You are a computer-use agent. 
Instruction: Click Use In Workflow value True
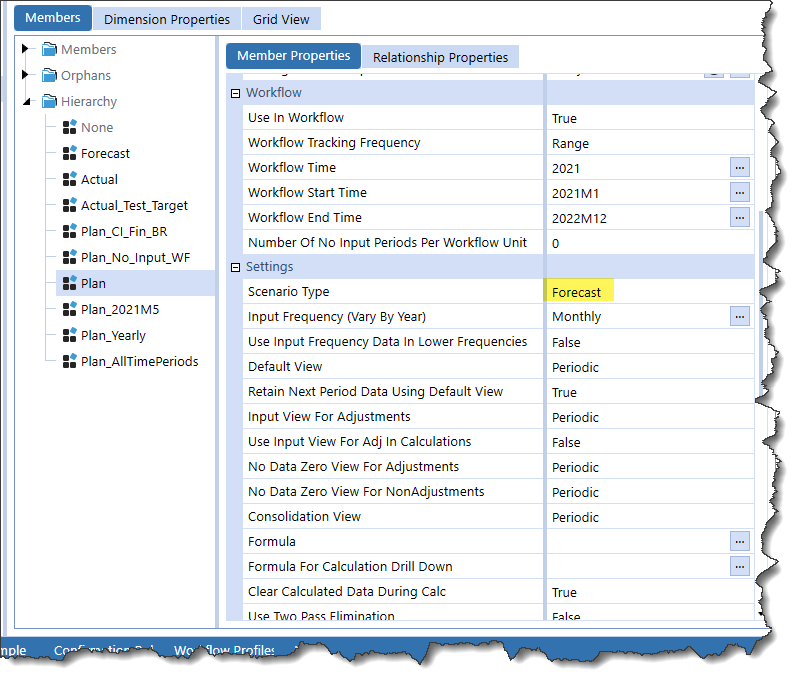(564, 118)
